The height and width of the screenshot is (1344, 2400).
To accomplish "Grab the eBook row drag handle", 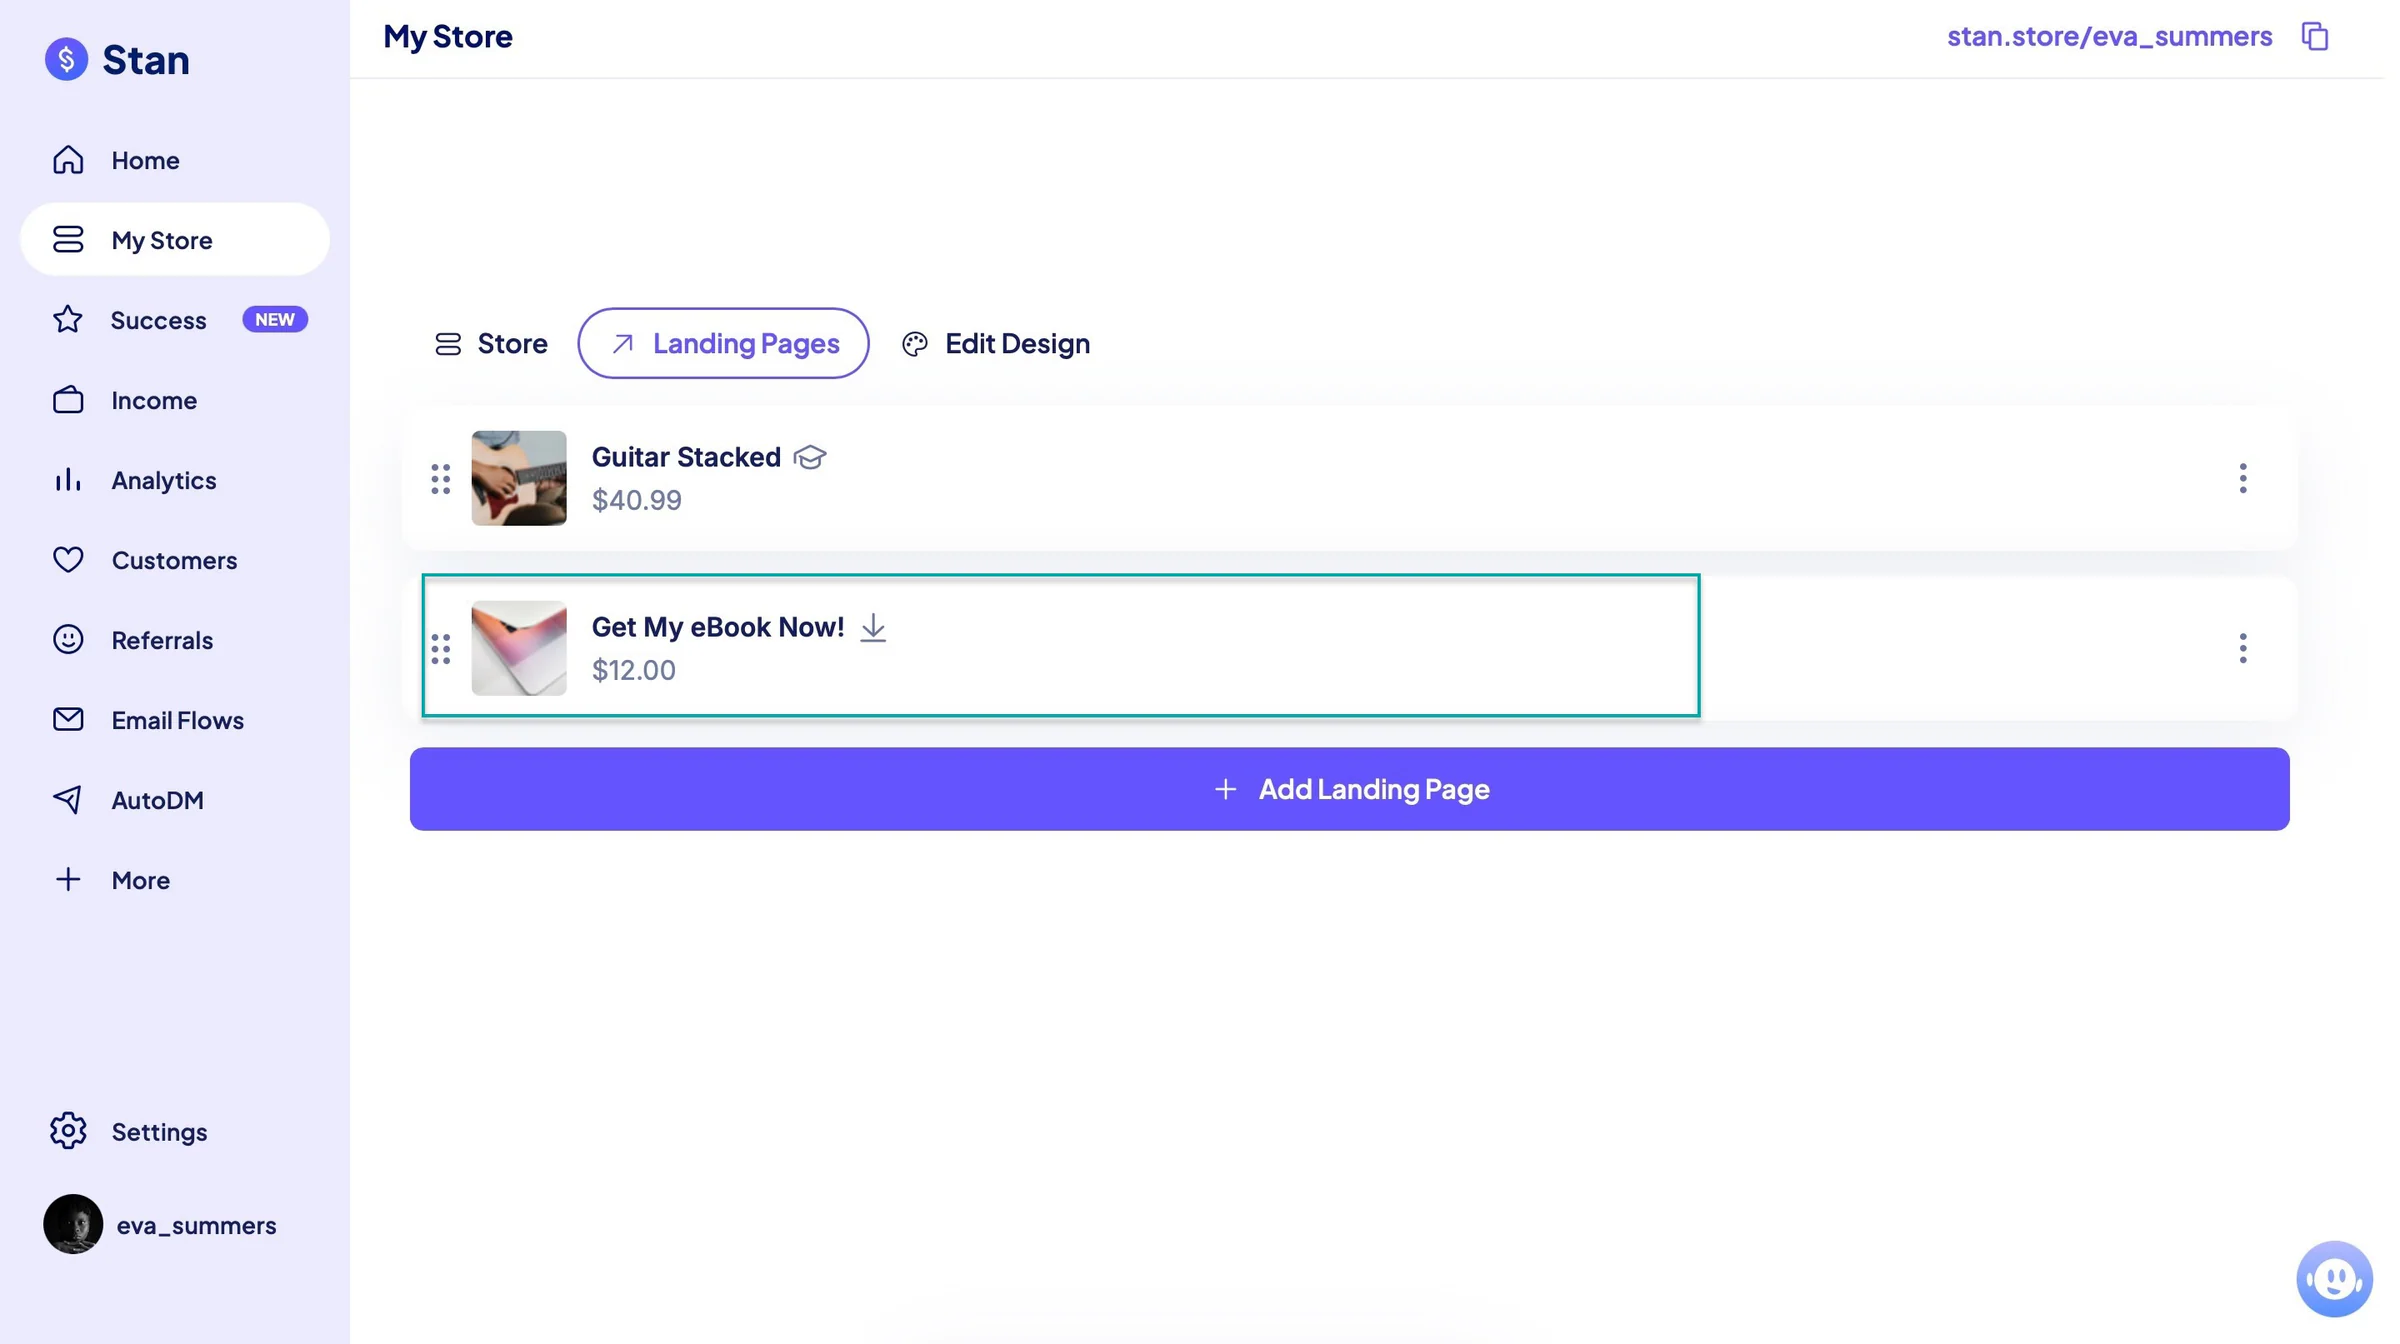I will pyautogui.click(x=440, y=649).
